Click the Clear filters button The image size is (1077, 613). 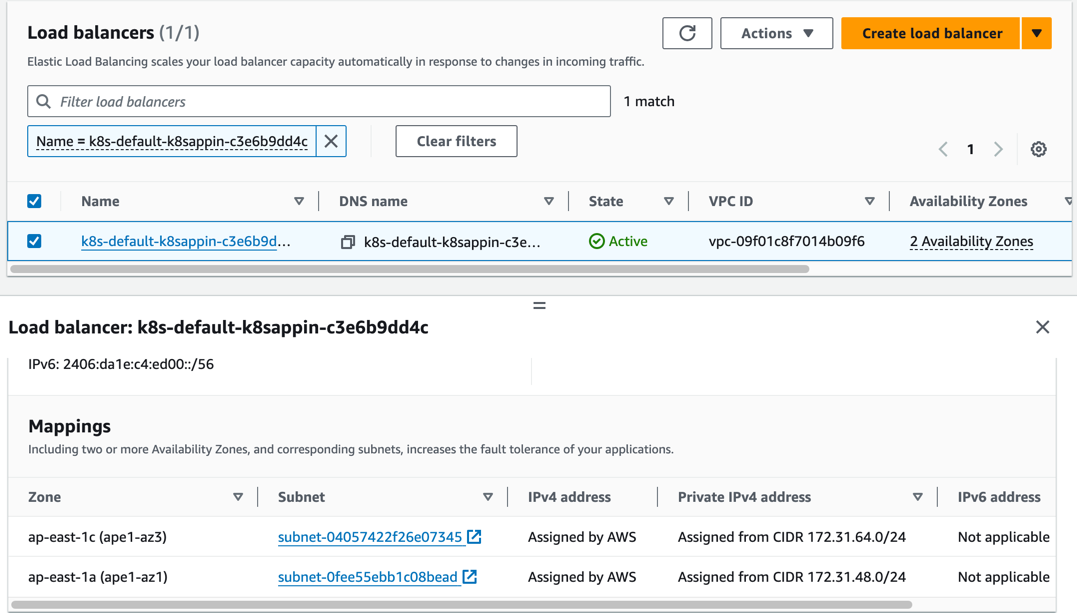click(456, 141)
